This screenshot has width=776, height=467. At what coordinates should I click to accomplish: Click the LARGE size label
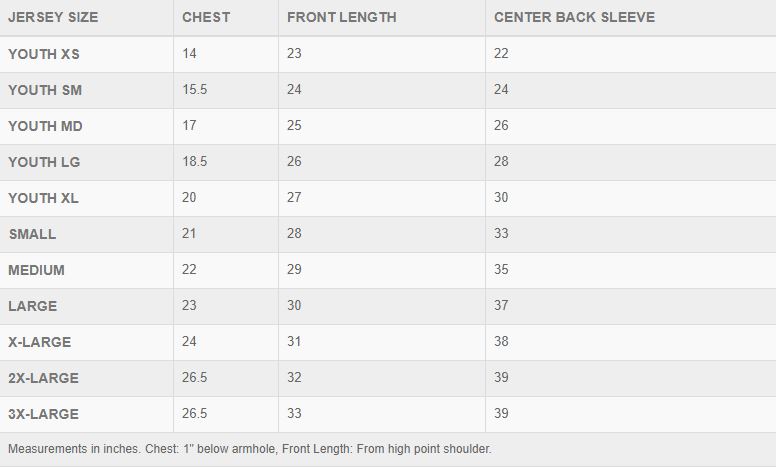pyautogui.click(x=33, y=306)
